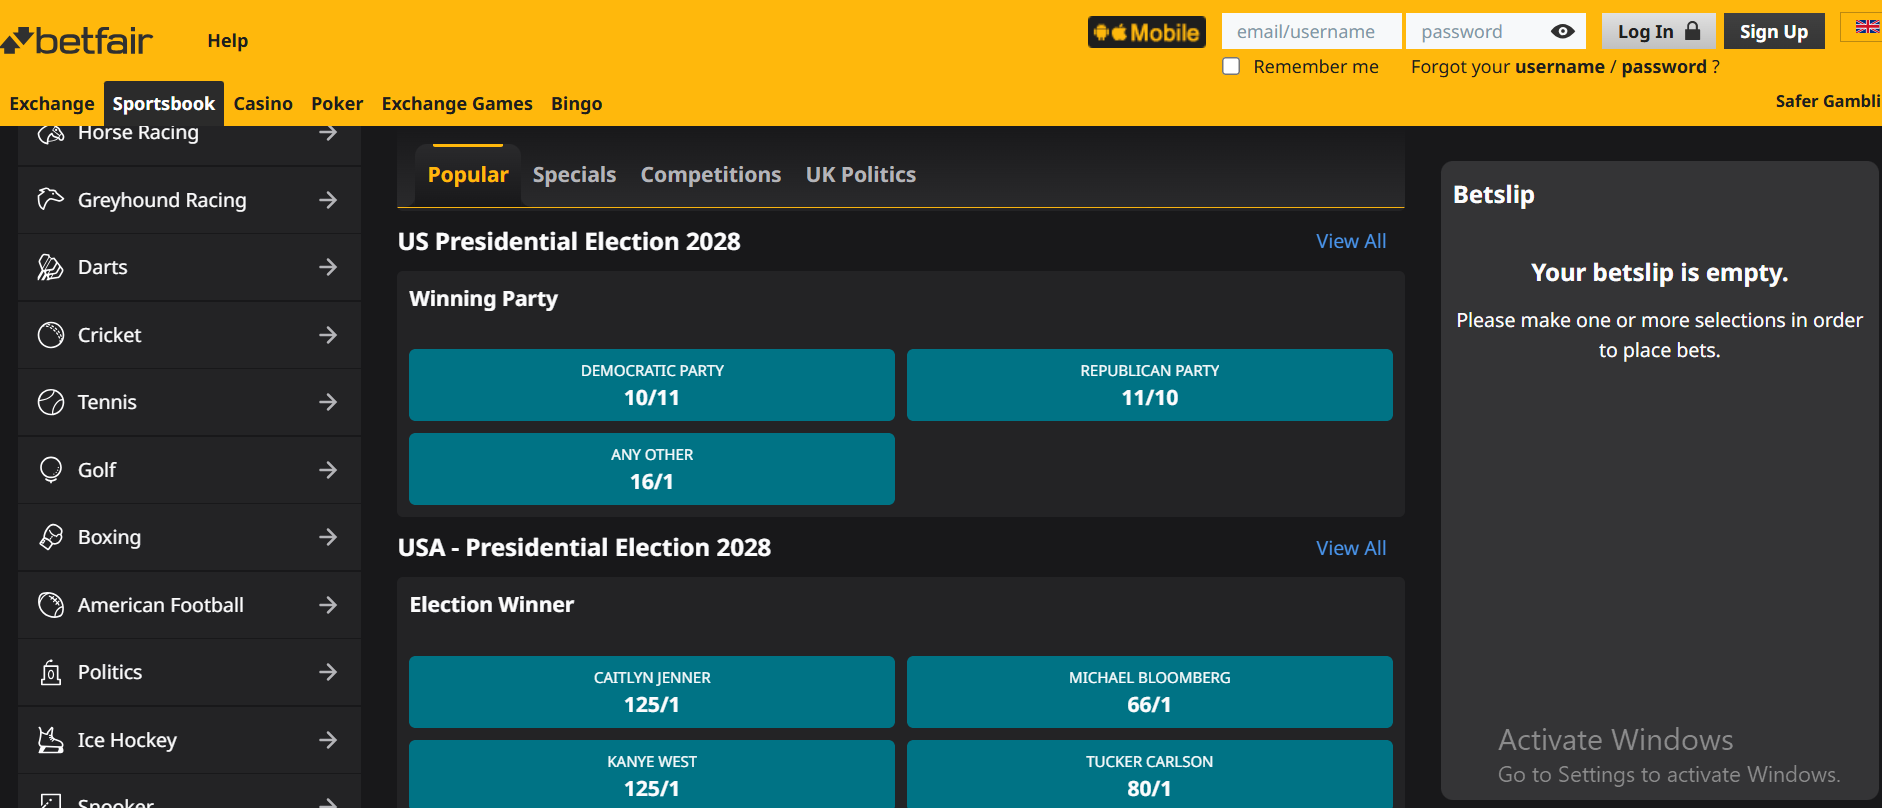Open the Mobile apps button
This screenshot has width=1882, height=808.
click(x=1146, y=32)
